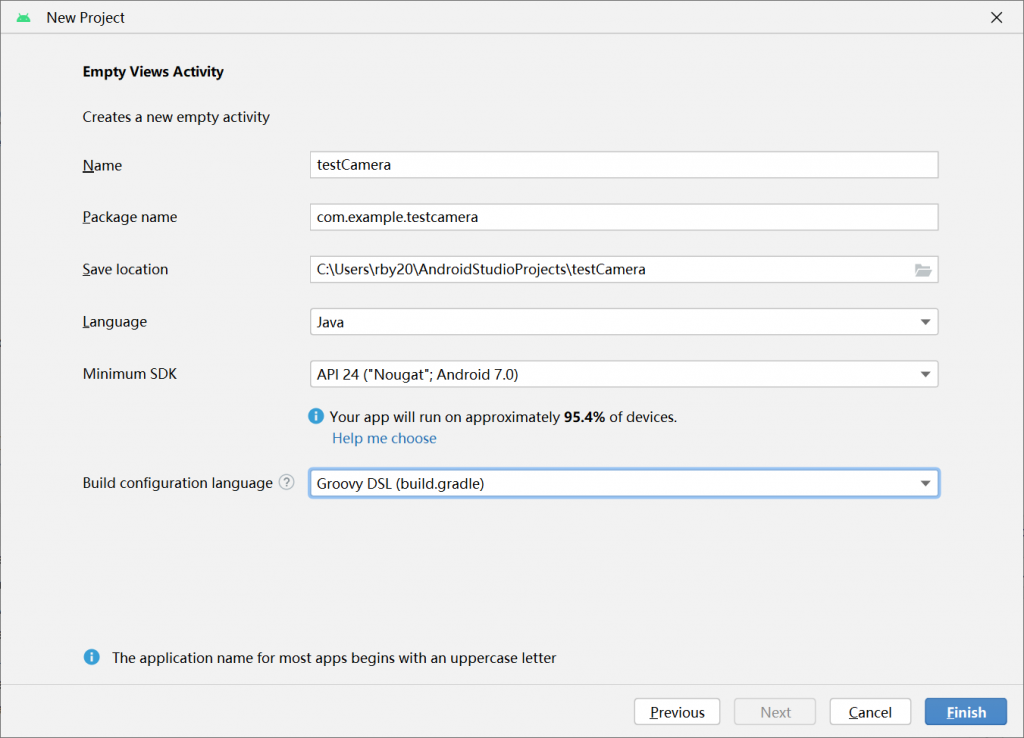Click the 'Creates a new empty activity' description
1024x738 pixels.
pos(176,117)
